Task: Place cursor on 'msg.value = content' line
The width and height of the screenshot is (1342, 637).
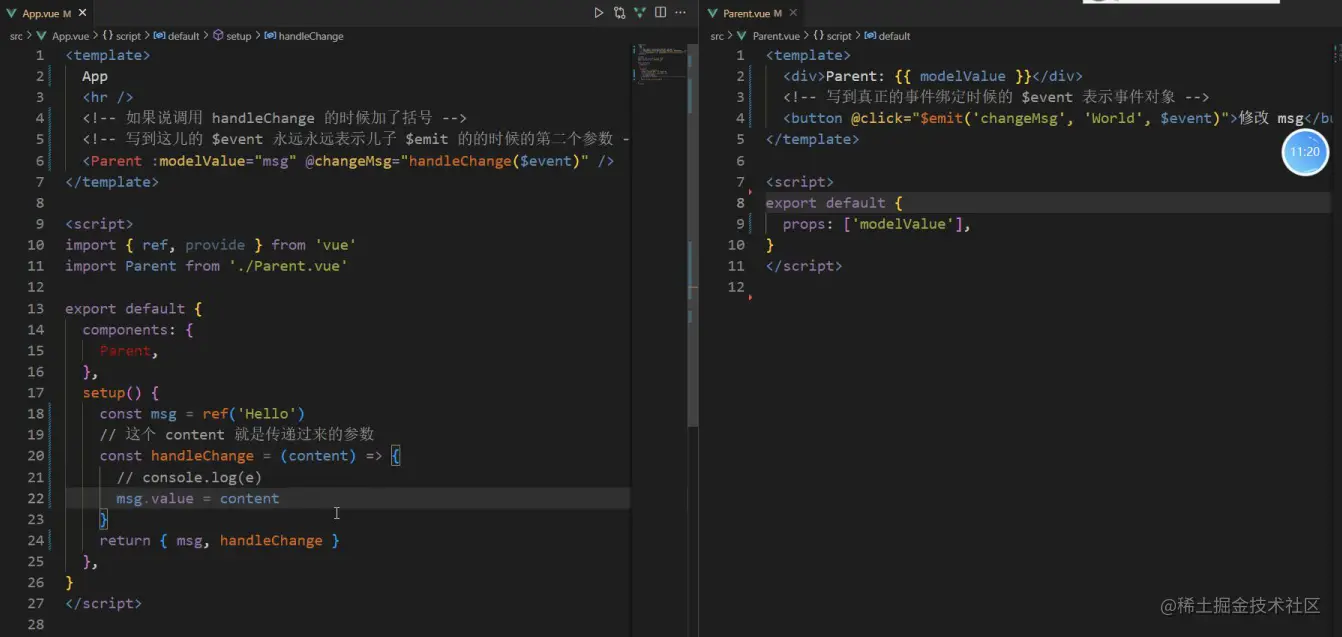Action: [x=197, y=498]
